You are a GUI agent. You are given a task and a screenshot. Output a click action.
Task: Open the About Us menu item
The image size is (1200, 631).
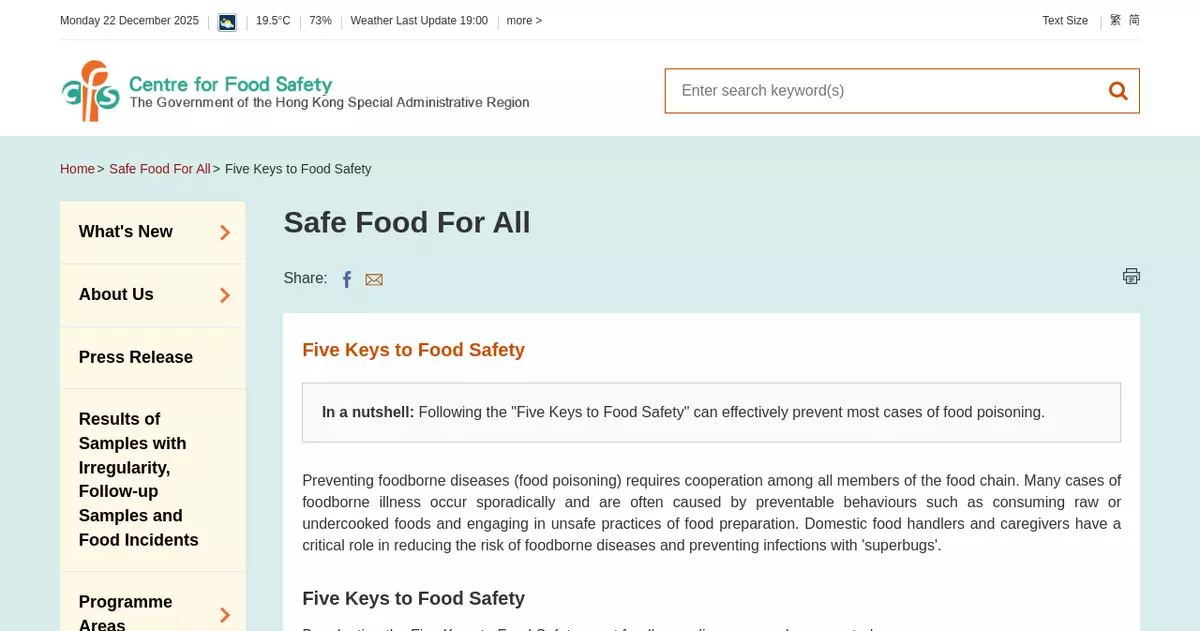[x=116, y=295]
